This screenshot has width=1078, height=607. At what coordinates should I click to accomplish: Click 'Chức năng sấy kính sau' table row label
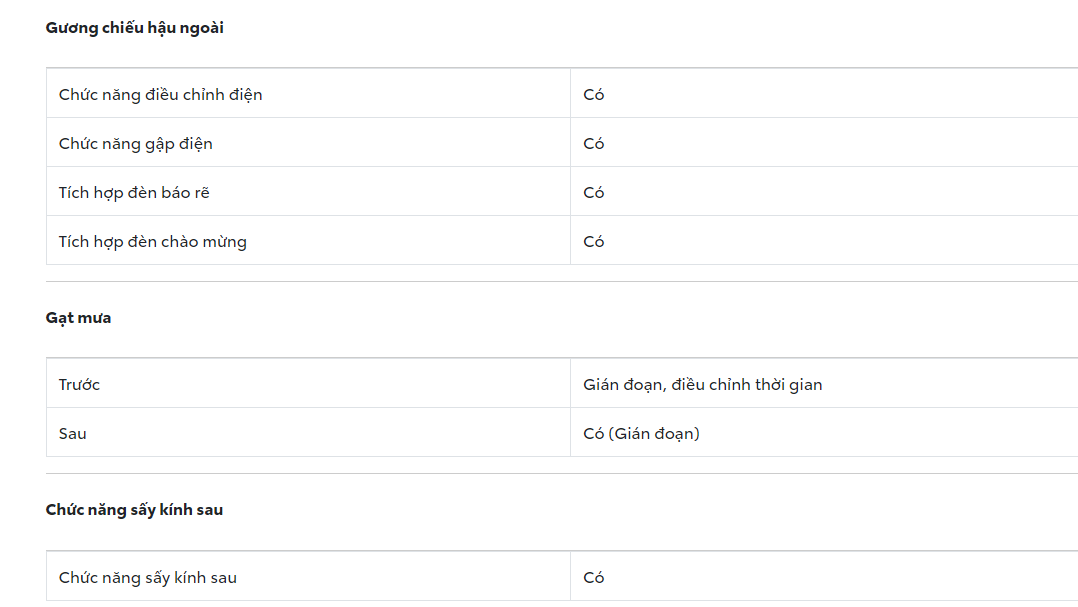(x=147, y=578)
